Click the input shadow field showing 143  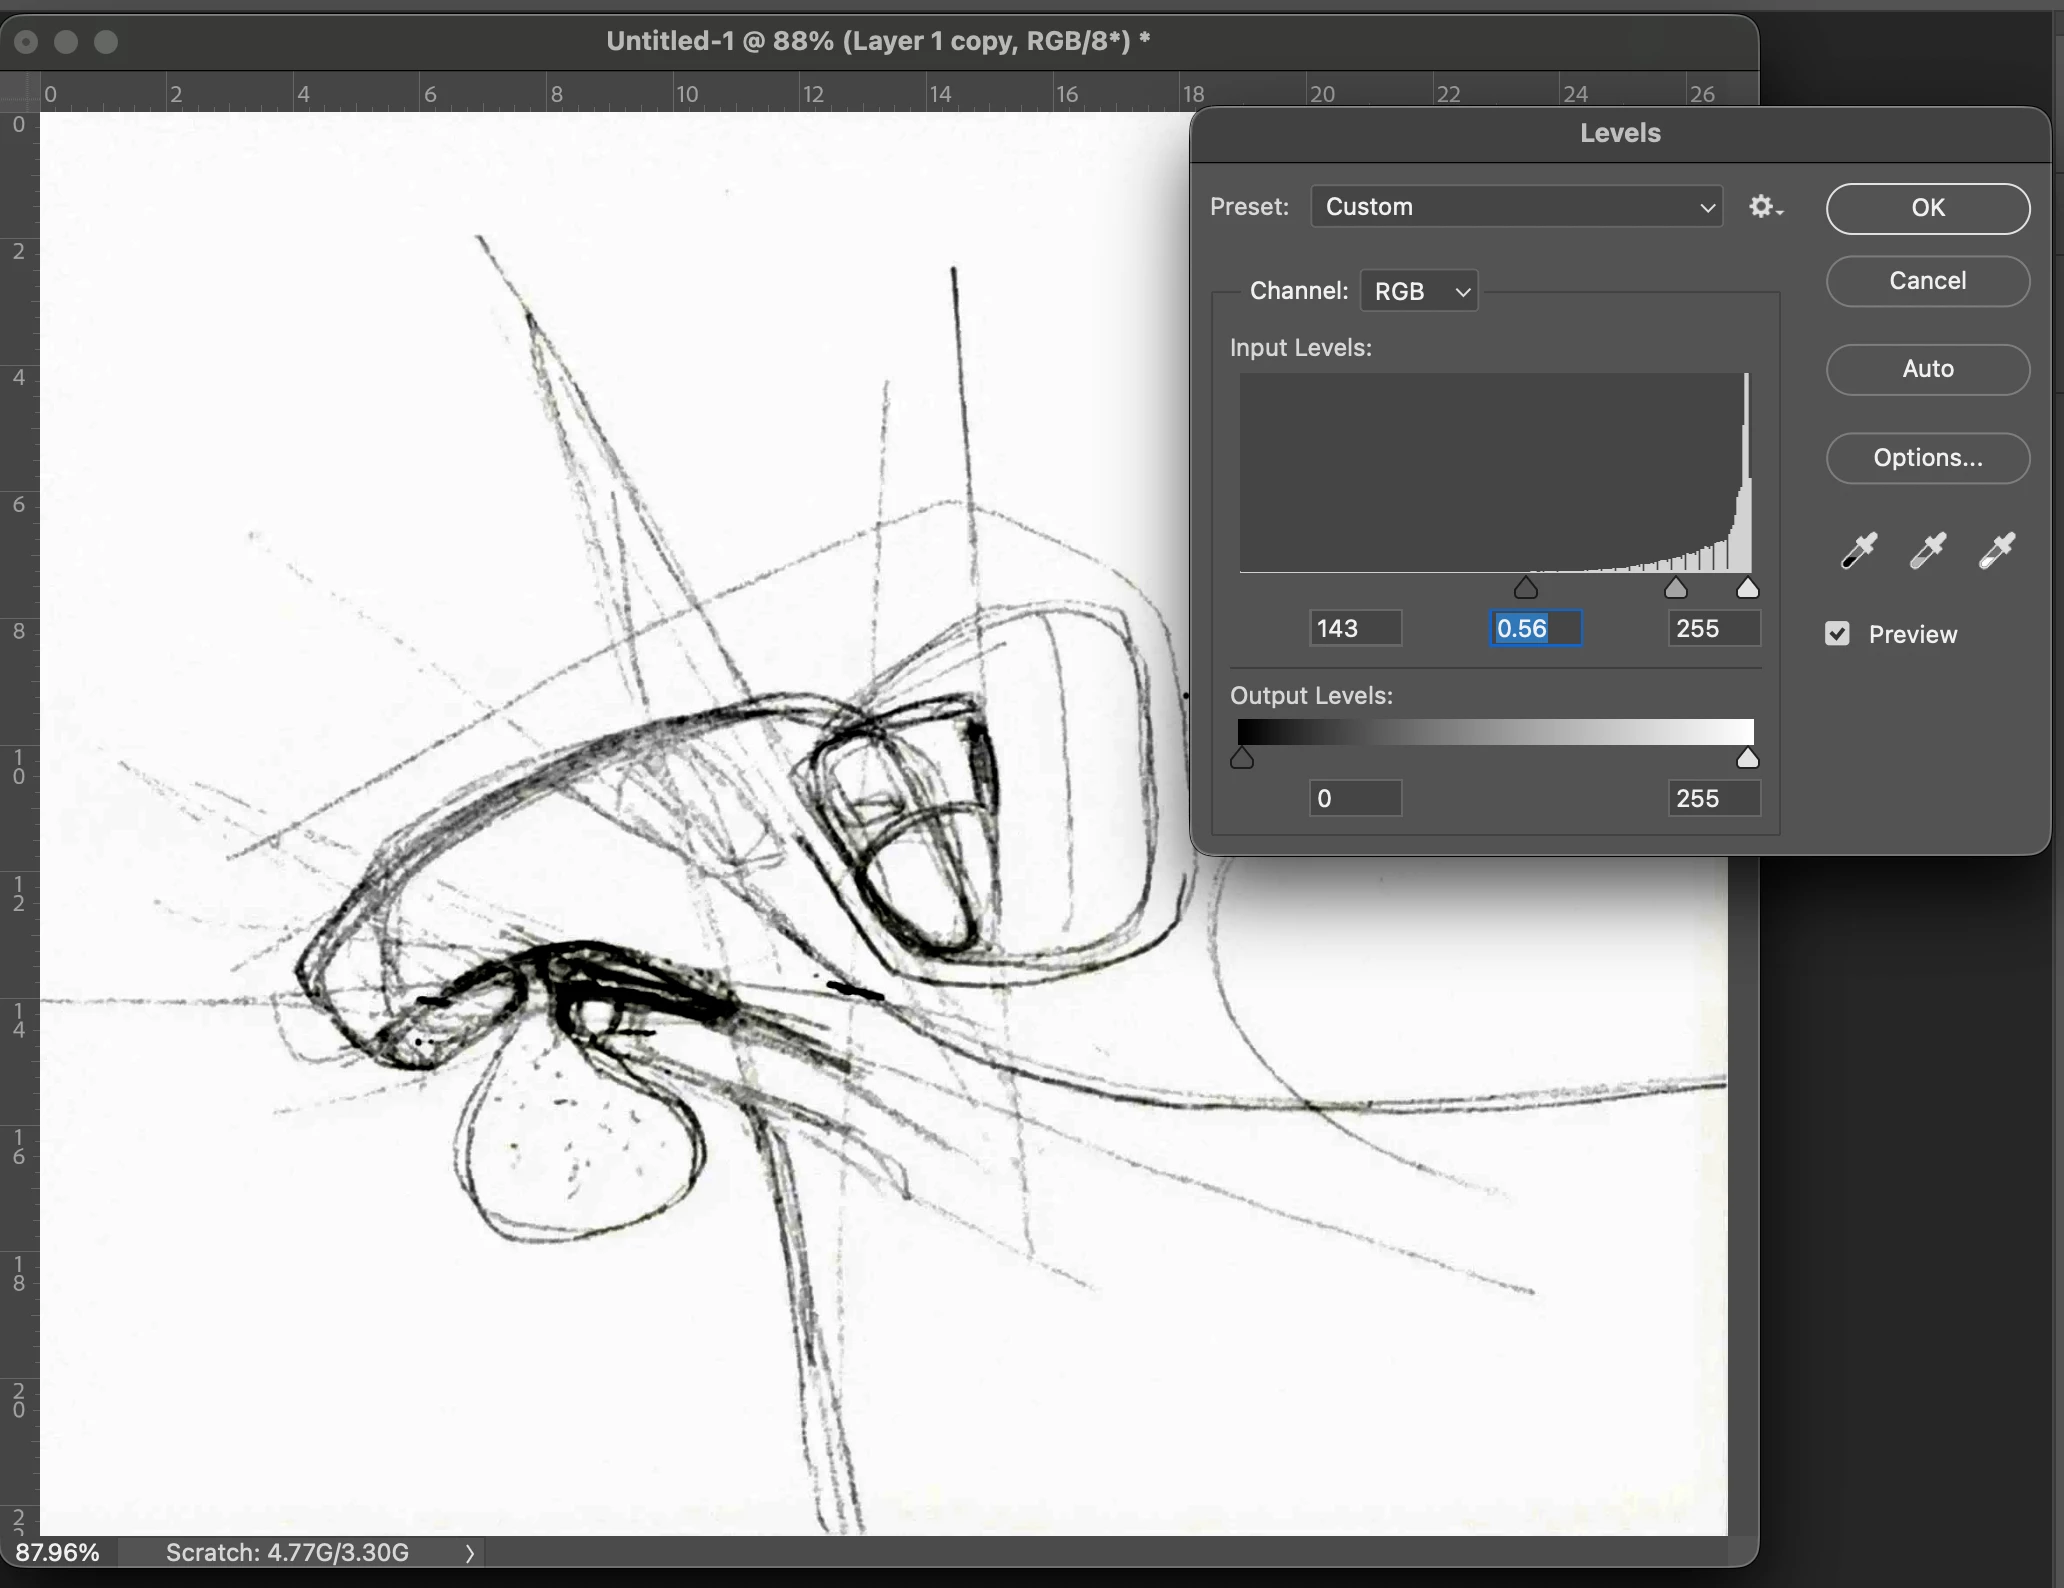click(x=1355, y=629)
